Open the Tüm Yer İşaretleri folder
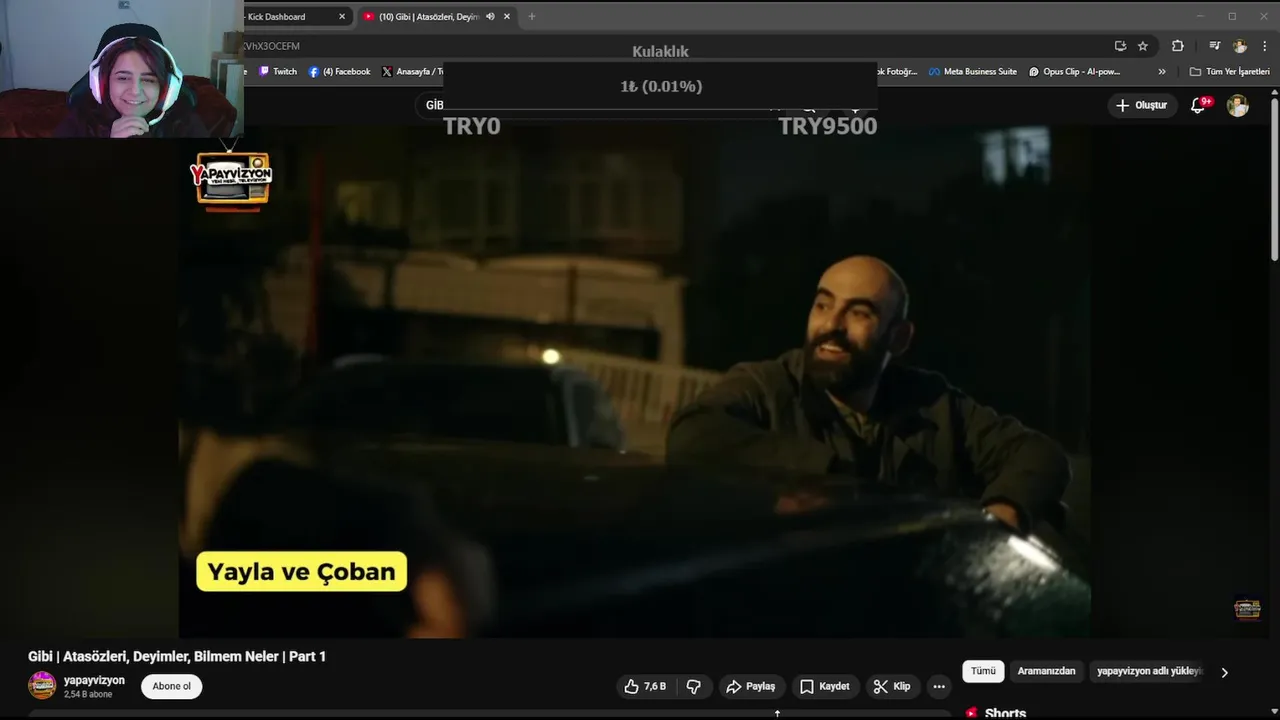1280x720 pixels. click(x=1230, y=72)
